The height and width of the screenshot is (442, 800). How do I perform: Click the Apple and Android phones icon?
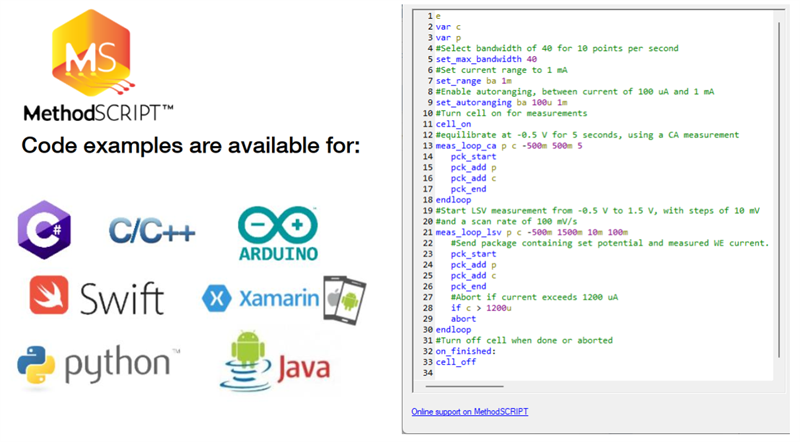coord(344,300)
